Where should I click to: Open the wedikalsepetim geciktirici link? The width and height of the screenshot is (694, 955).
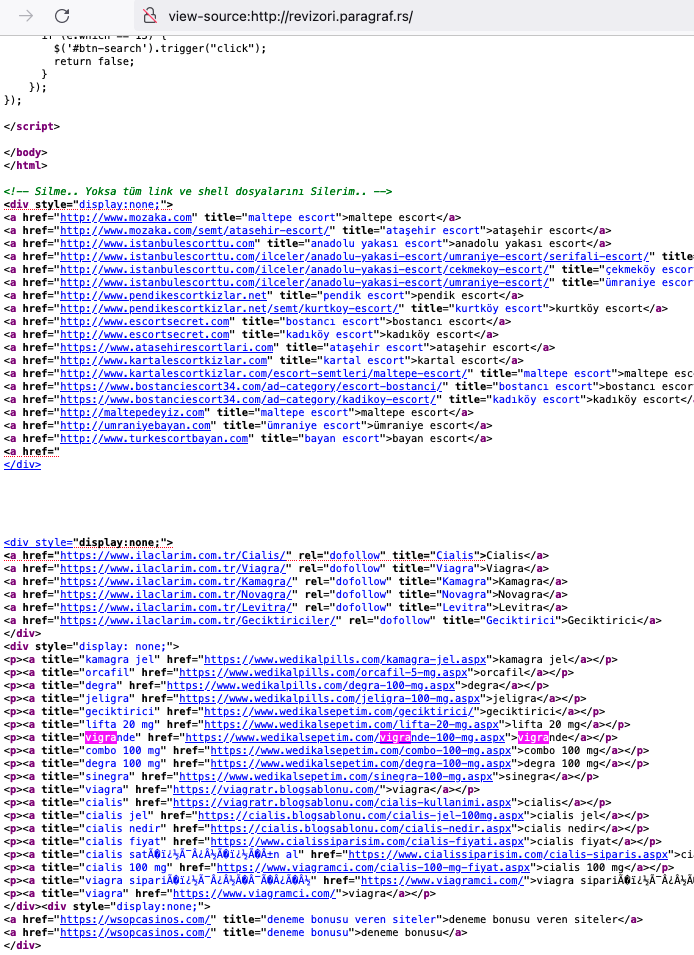point(339,711)
